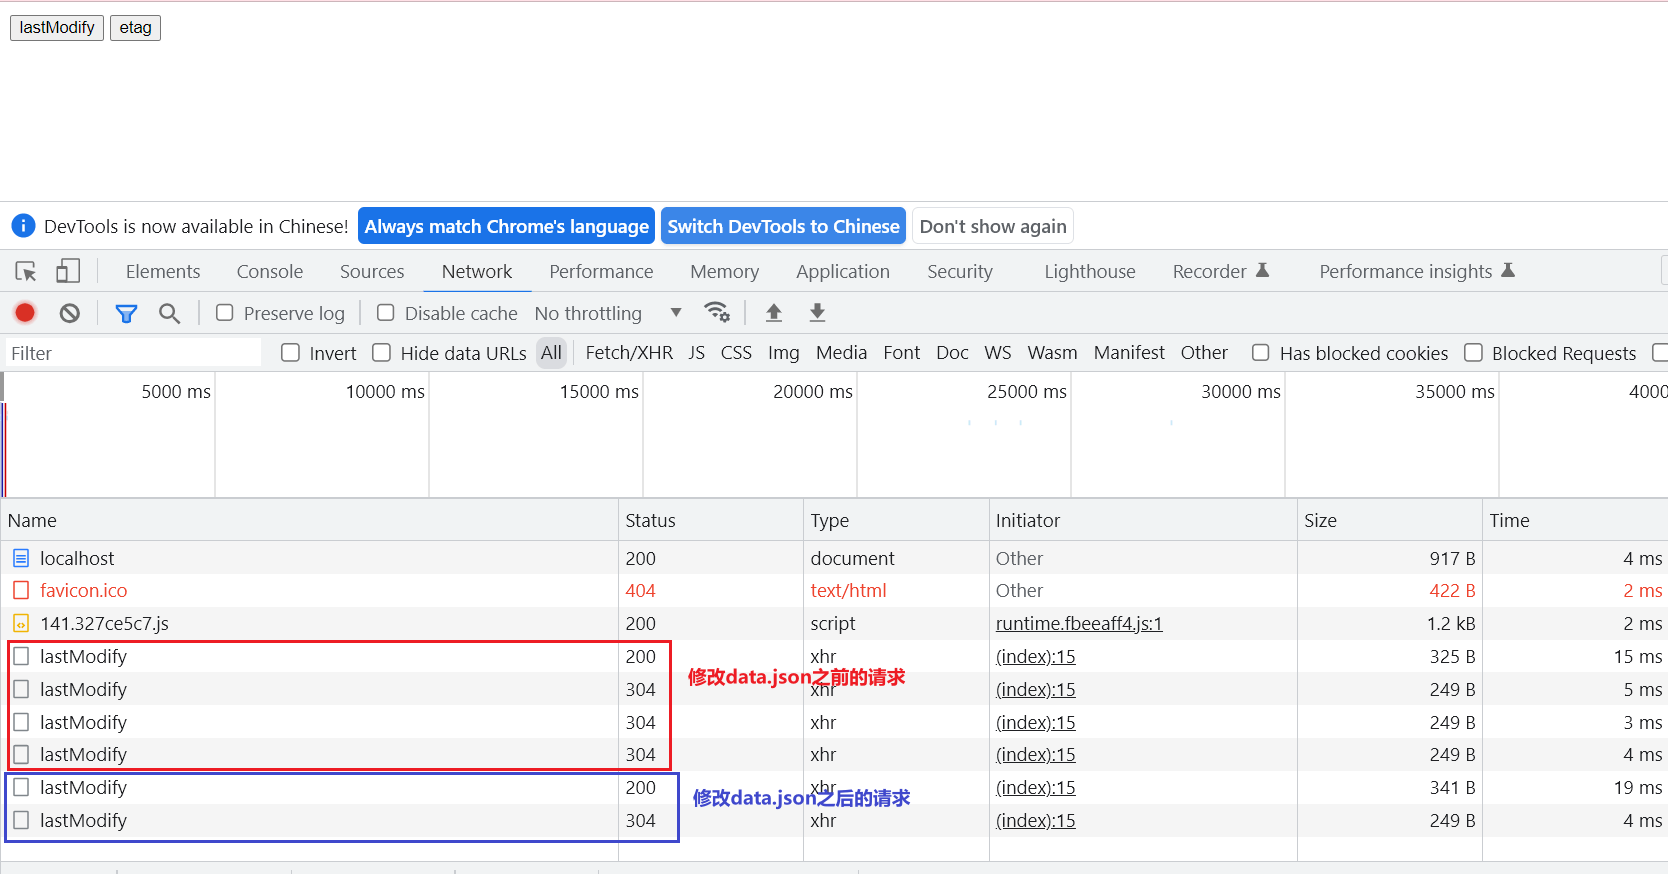Viewport: 1668px width, 874px height.
Task: Stop recording network log
Action: click(25, 313)
